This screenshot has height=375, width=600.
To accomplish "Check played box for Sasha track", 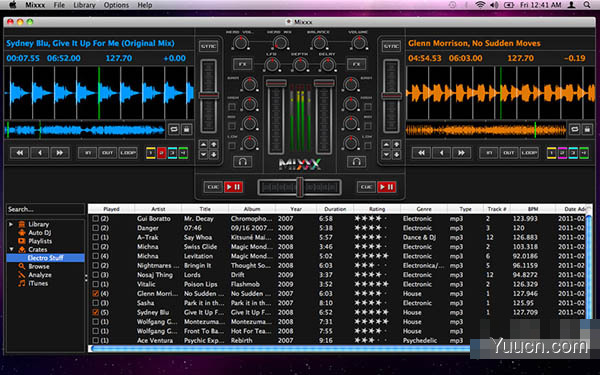I will 96,303.
